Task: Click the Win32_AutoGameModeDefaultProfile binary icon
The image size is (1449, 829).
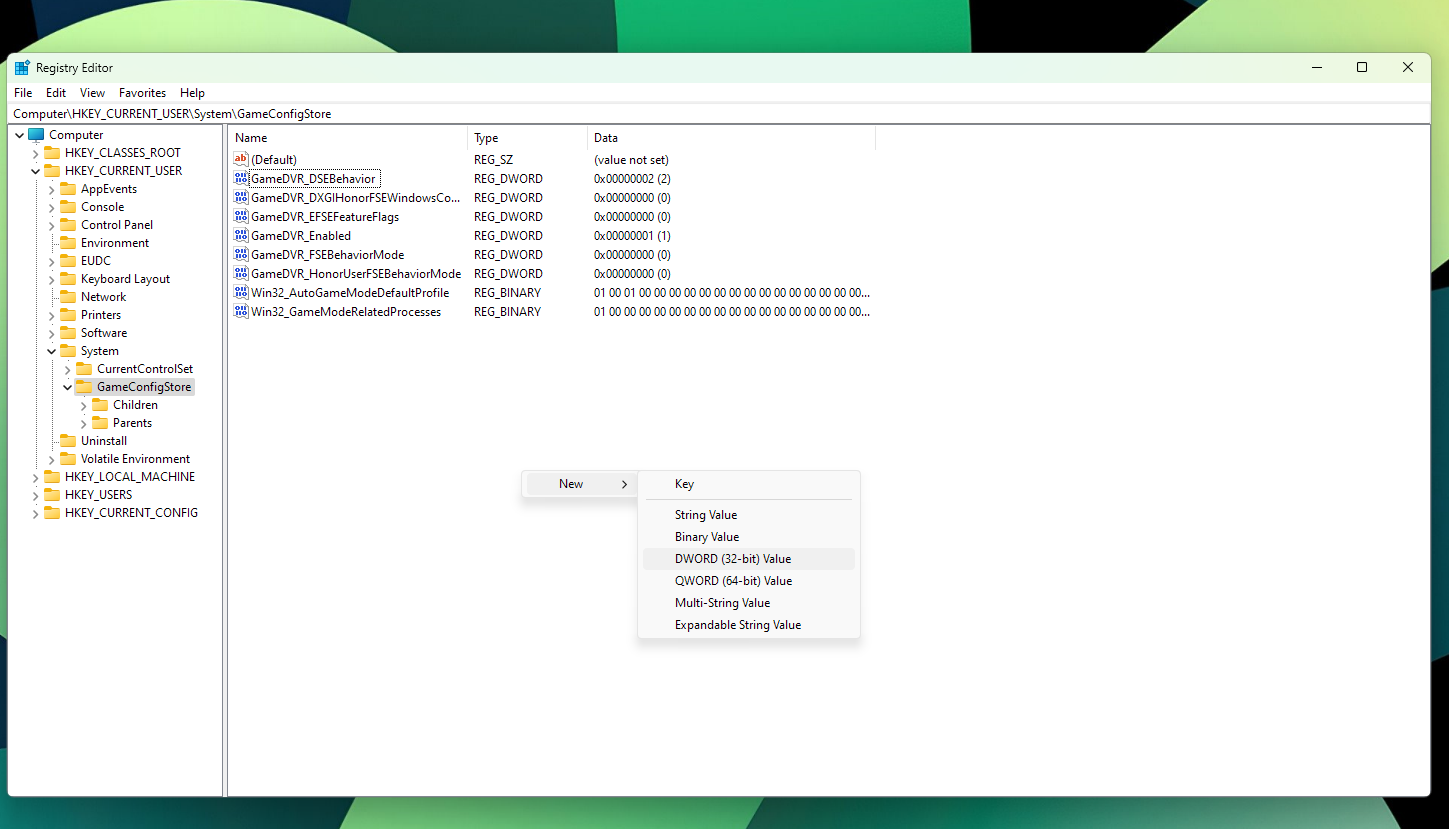Action: (240, 293)
